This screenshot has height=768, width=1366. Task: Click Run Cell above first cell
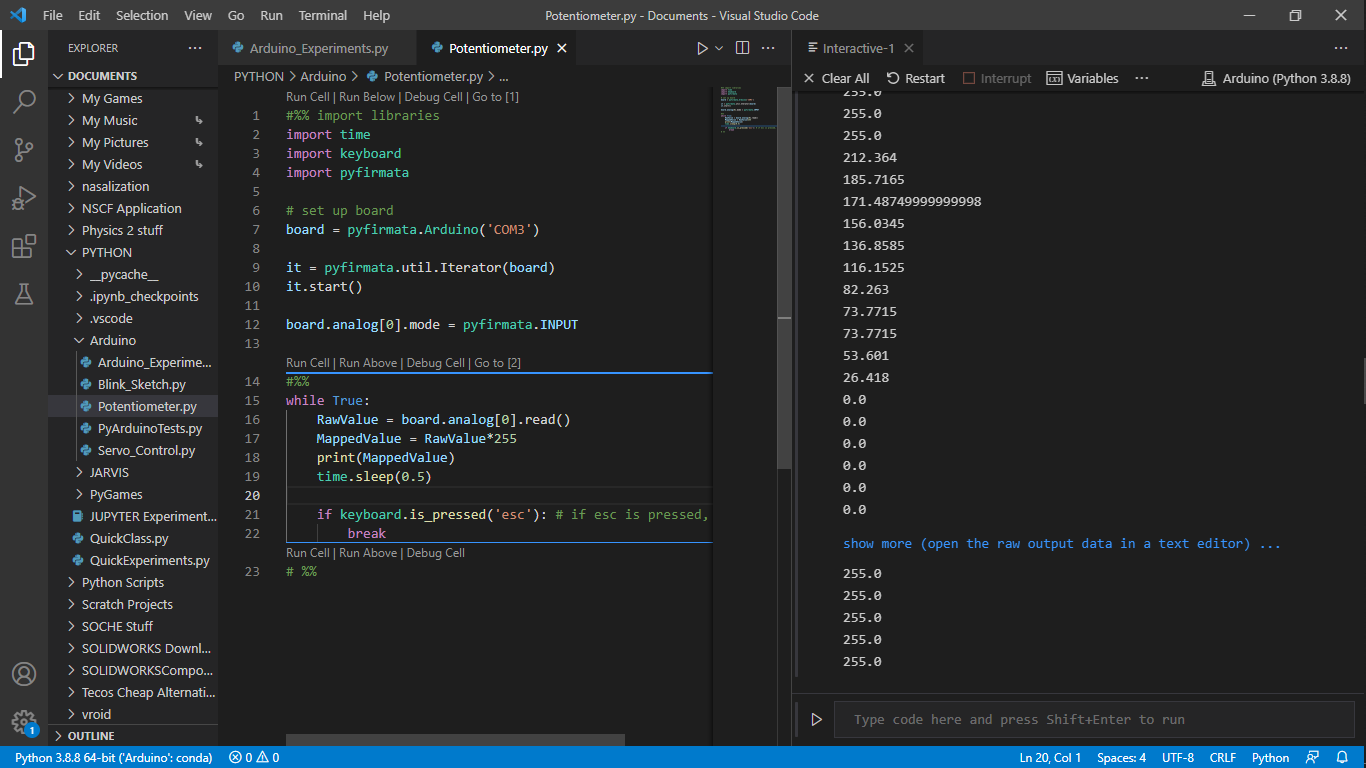click(x=308, y=97)
